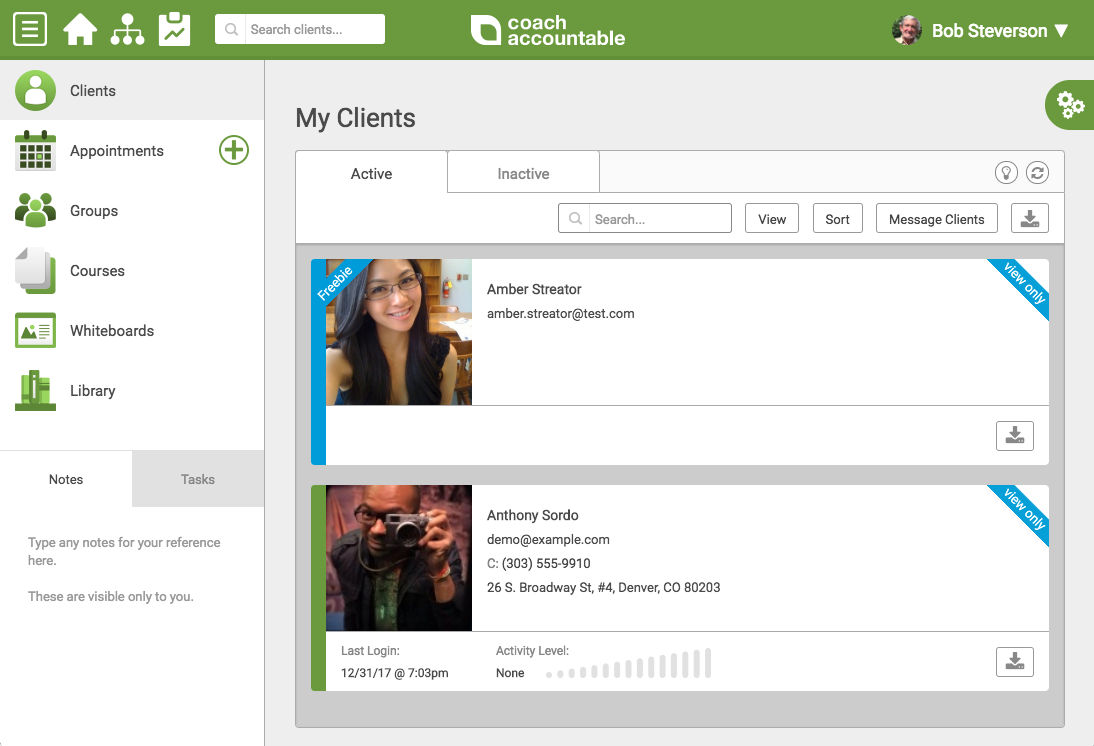Click the Courses stacked pages icon
The width and height of the screenshot is (1094, 746).
tap(36, 270)
